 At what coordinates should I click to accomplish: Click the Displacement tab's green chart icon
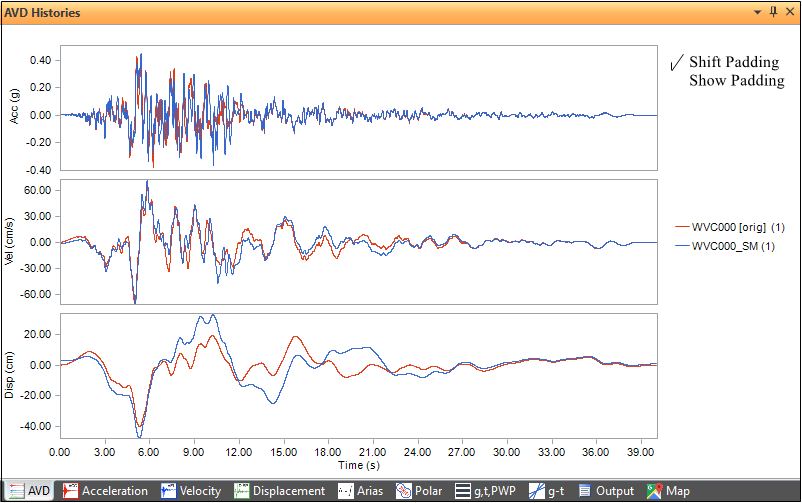241,491
